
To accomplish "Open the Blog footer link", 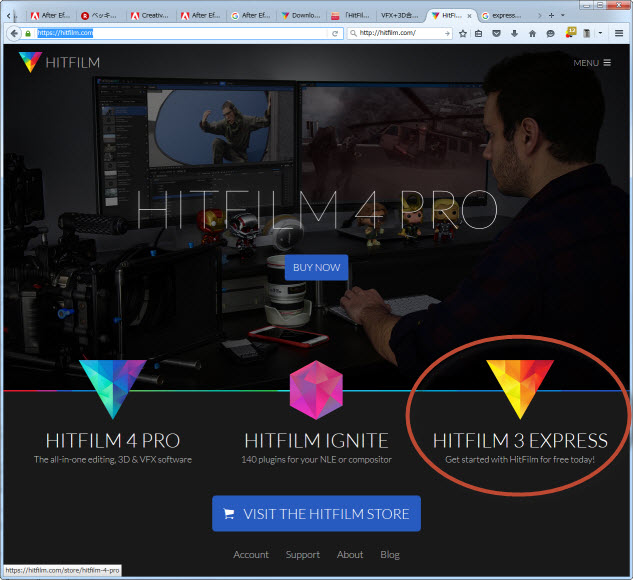I will pos(390,555).
